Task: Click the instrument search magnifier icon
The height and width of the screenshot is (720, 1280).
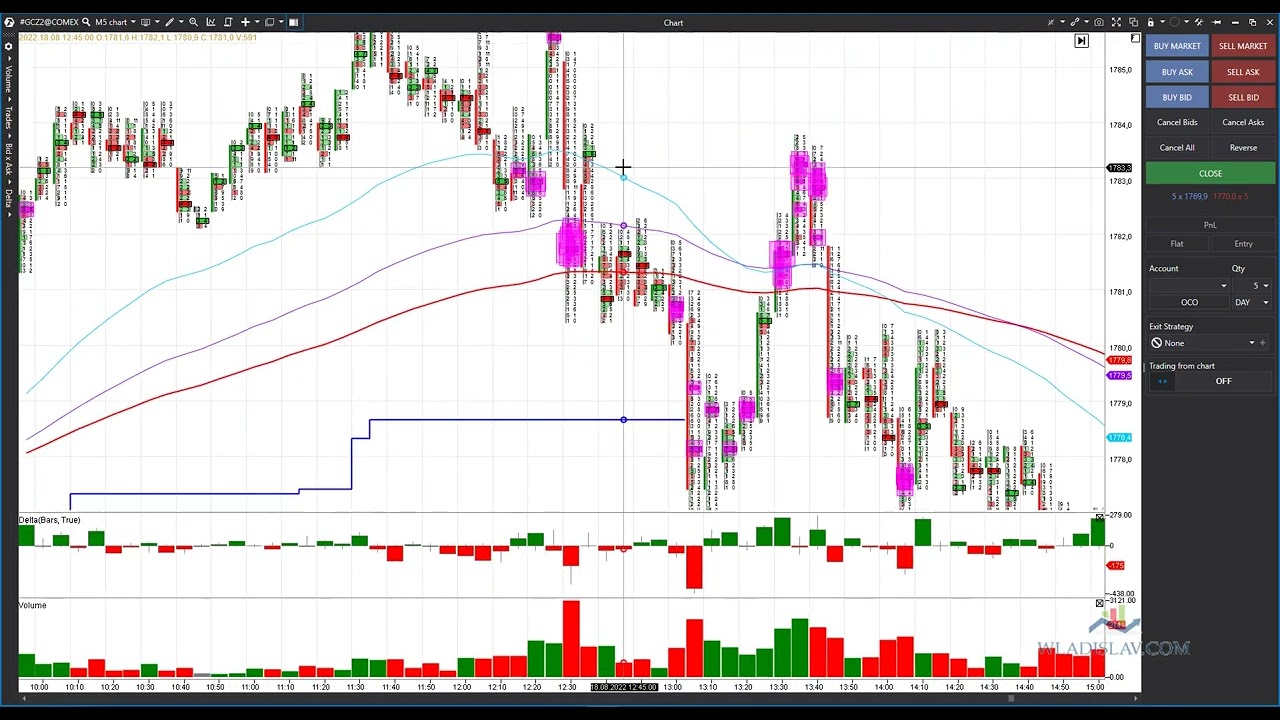Action: coord(86,22)
